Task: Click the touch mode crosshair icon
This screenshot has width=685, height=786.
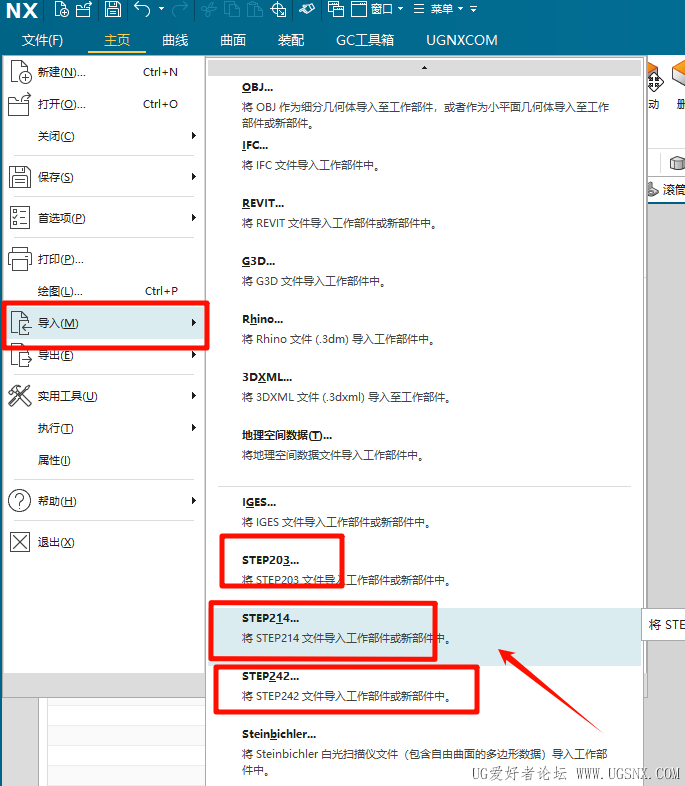Action: [x=278, y=9]
